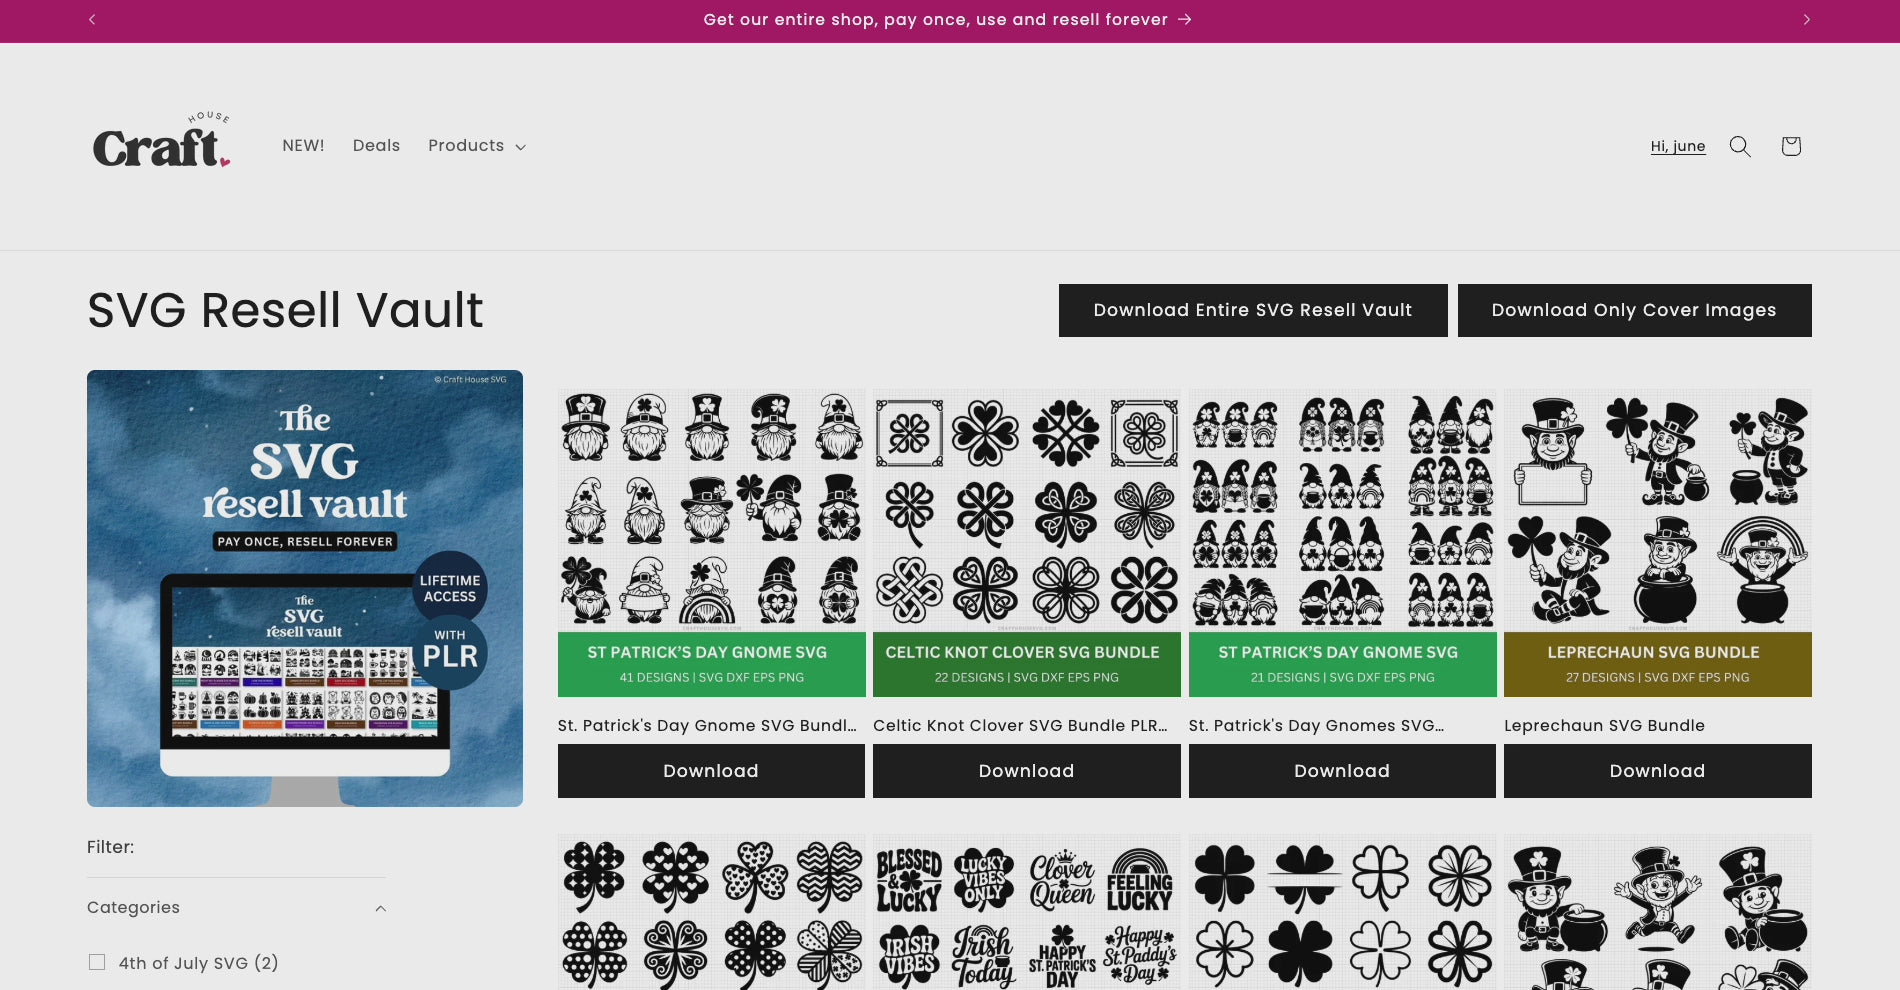Screen dimensions: 1900x990
Task: Open Celtic Knot Clover SVG Bundle PLR title
Action: click(1020, 726)
